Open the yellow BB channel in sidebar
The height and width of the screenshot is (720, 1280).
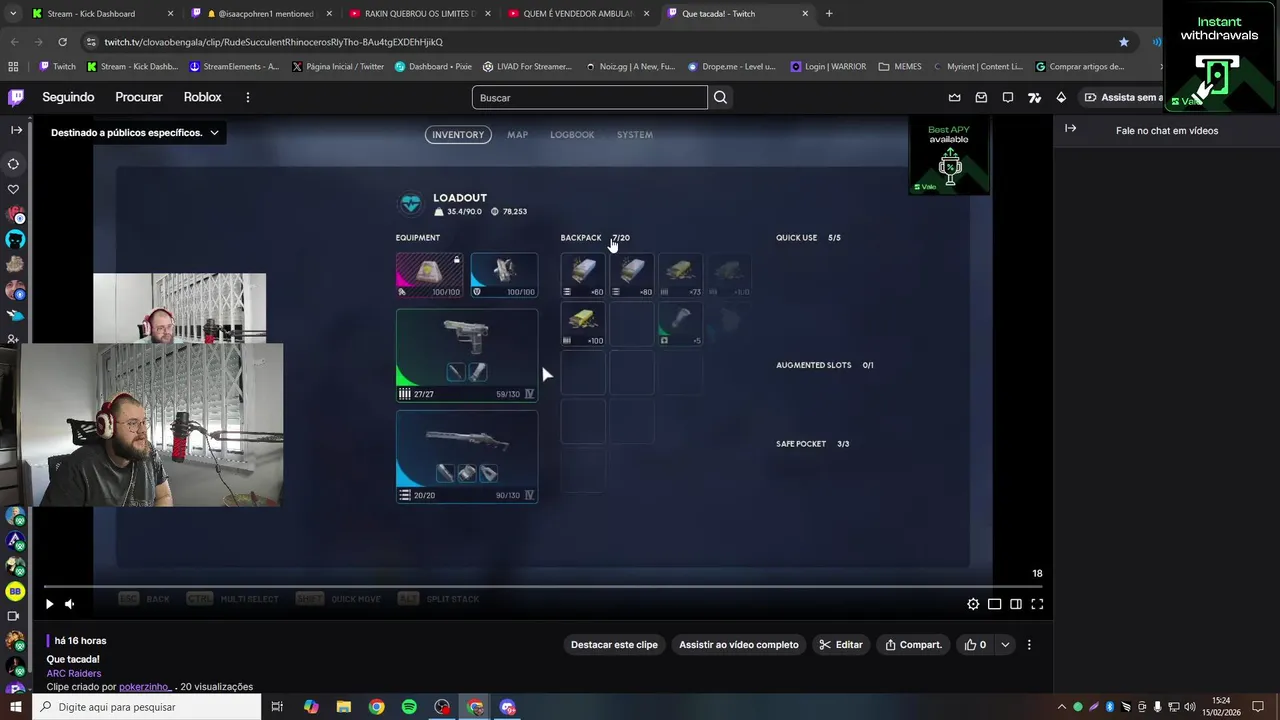click(15, 591)
